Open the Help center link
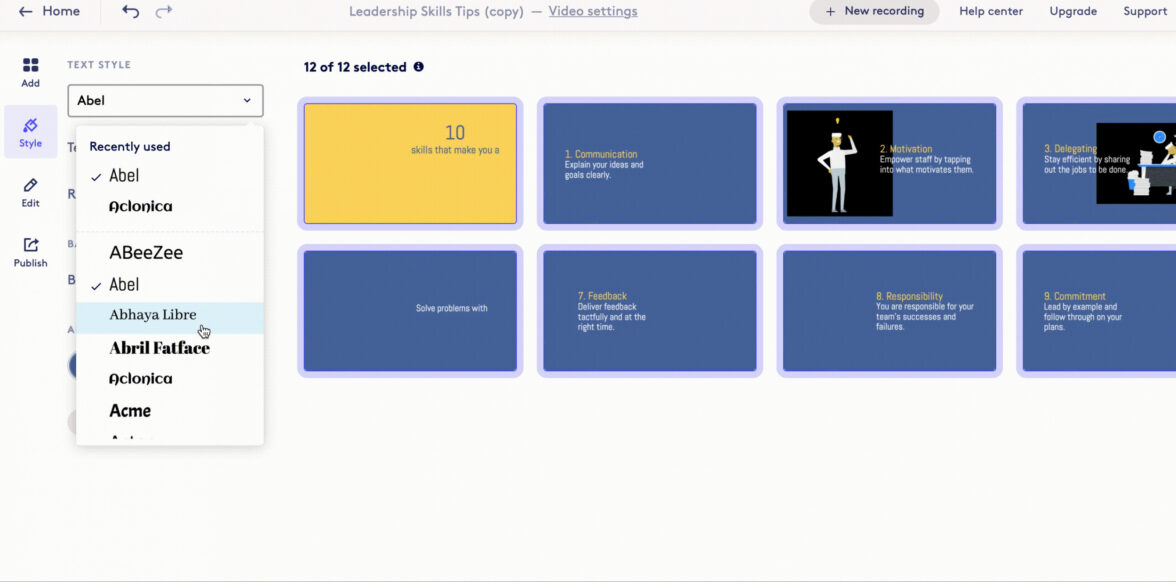 coord(991,11)
